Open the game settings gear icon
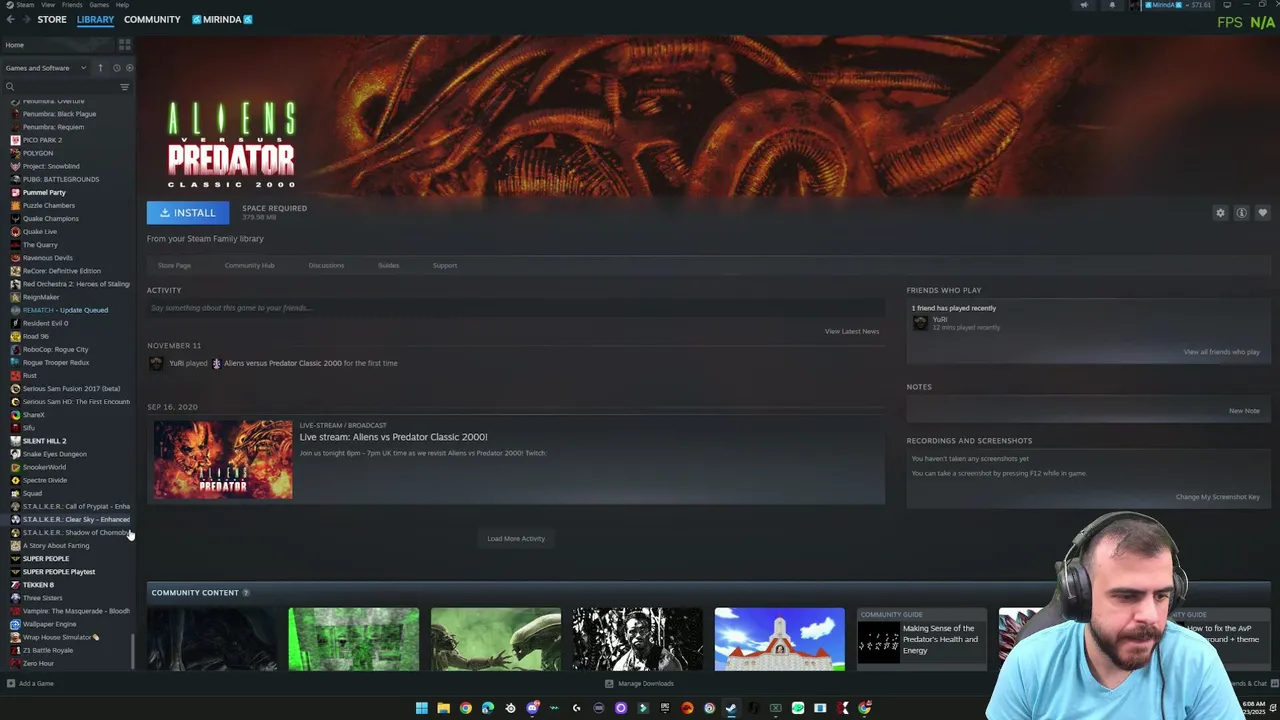This screenshot has height=720, width=1280. [x=1220, y=213]
